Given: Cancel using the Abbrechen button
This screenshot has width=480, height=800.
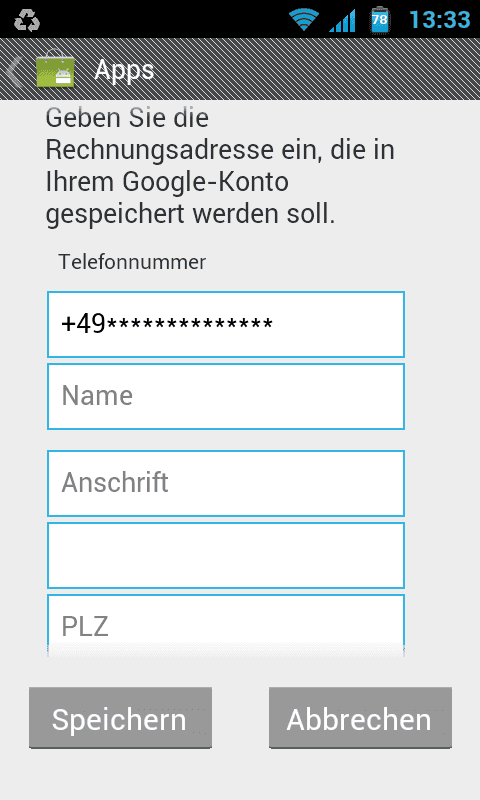Looking at the screenshot, I should click(x=360, y=718).
